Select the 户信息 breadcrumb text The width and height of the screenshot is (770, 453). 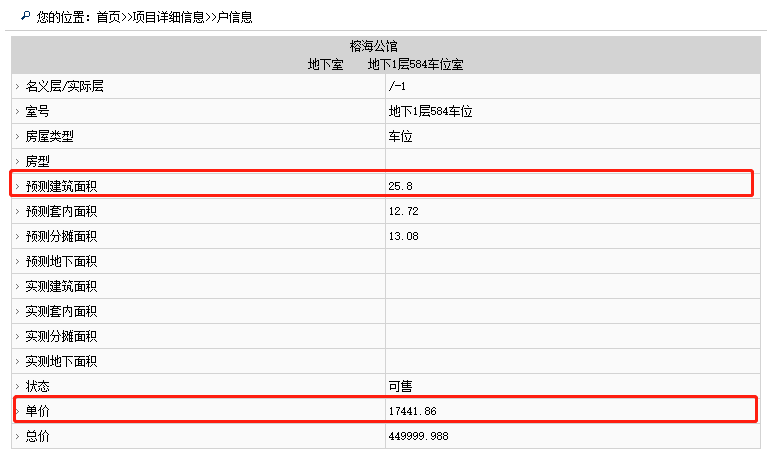(x=234, y=17)
